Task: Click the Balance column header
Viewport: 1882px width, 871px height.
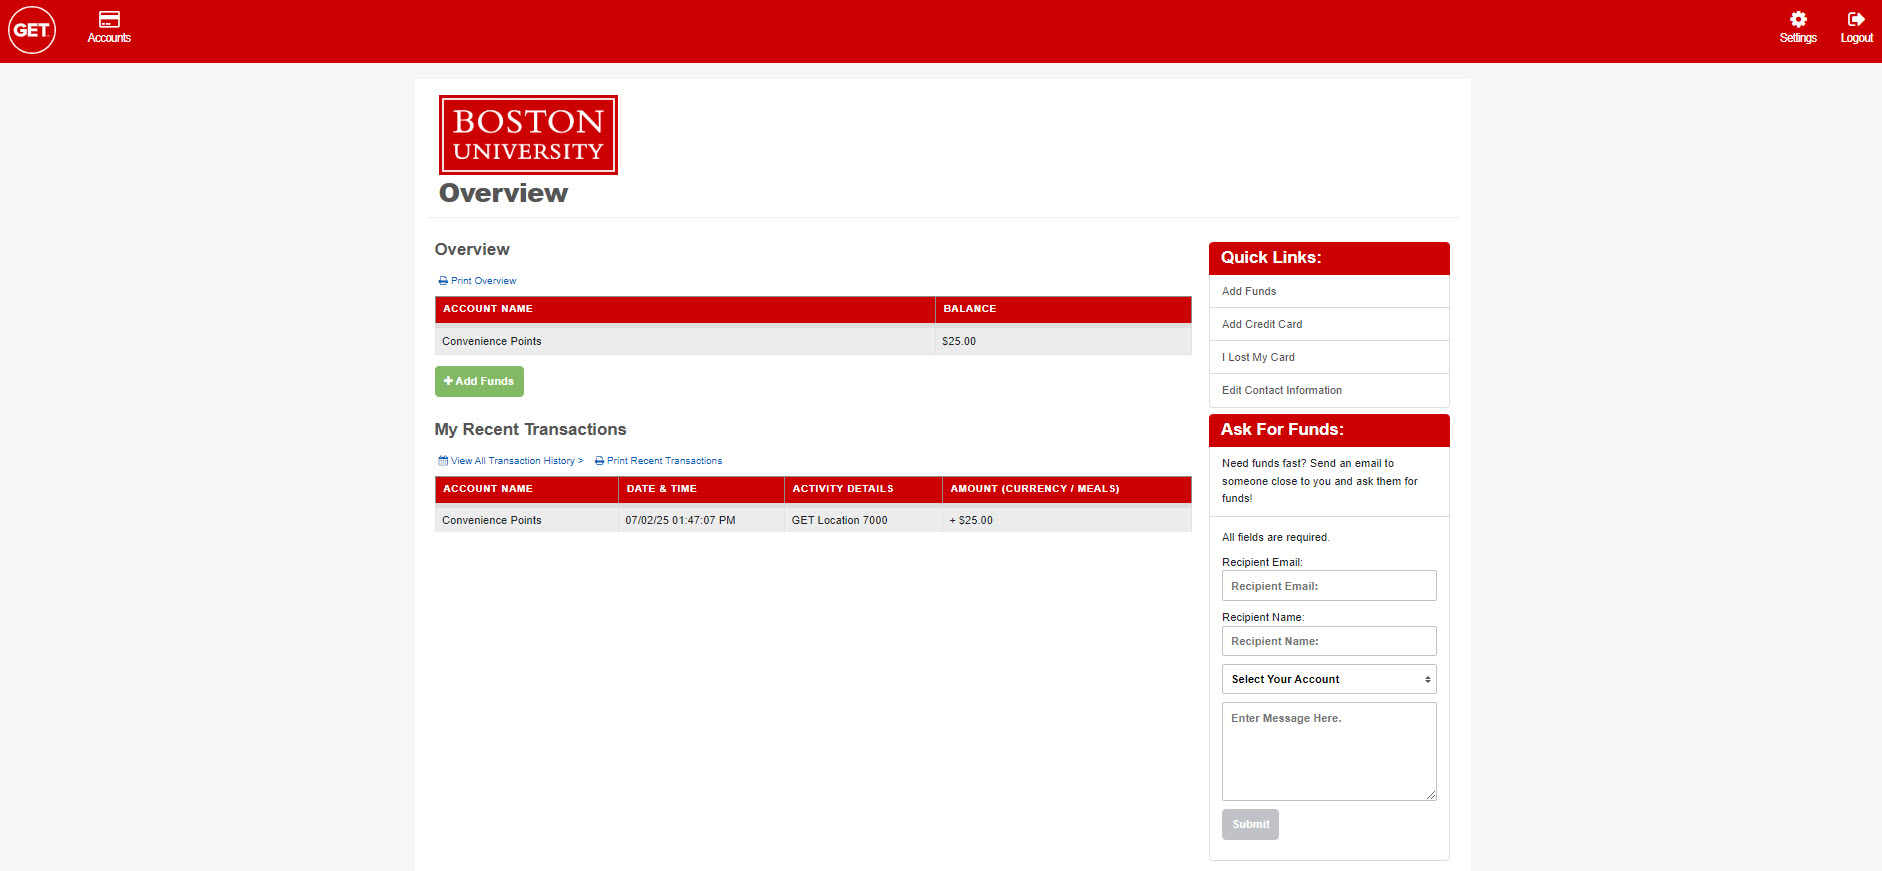Action: (1063, 309)
